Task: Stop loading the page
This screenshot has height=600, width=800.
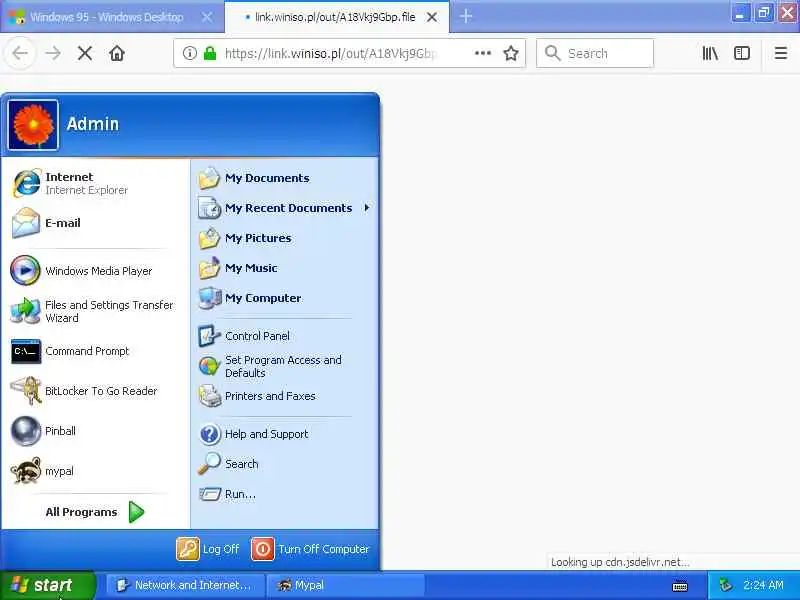Action: coord(85,53)
